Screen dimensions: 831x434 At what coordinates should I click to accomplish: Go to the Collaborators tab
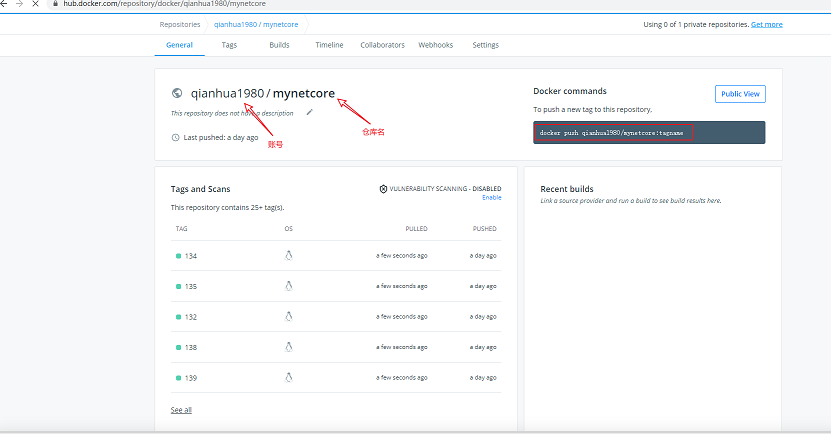coord(382,45)
